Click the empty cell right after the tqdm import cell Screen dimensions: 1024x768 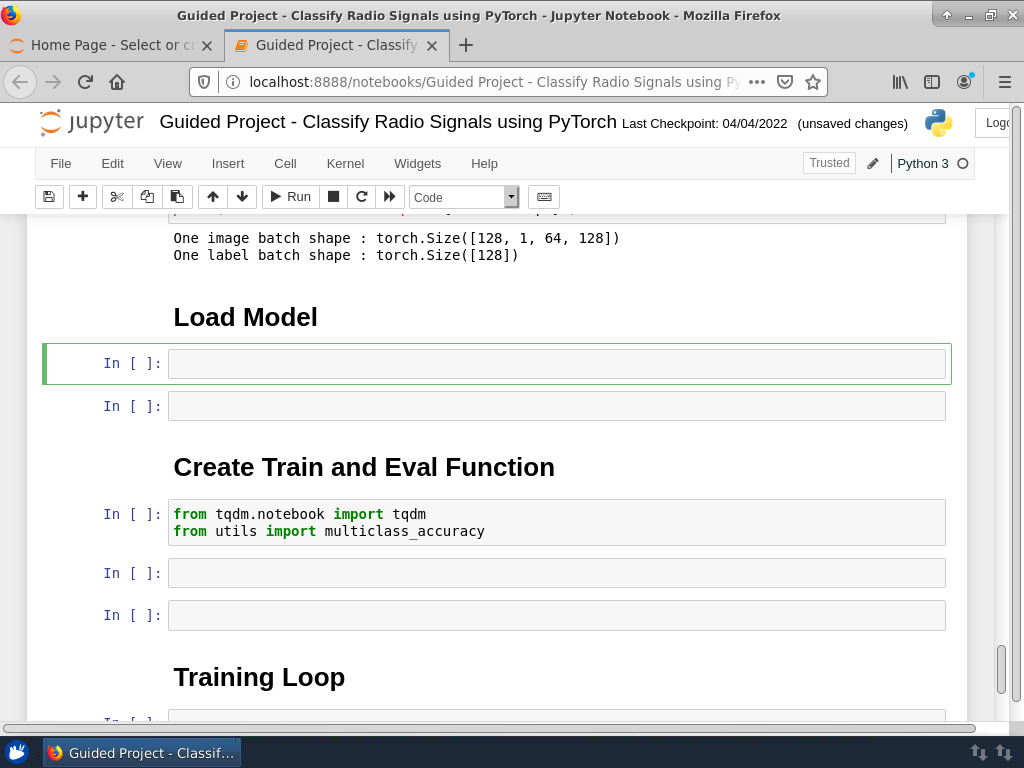click(x=556, y=573)
